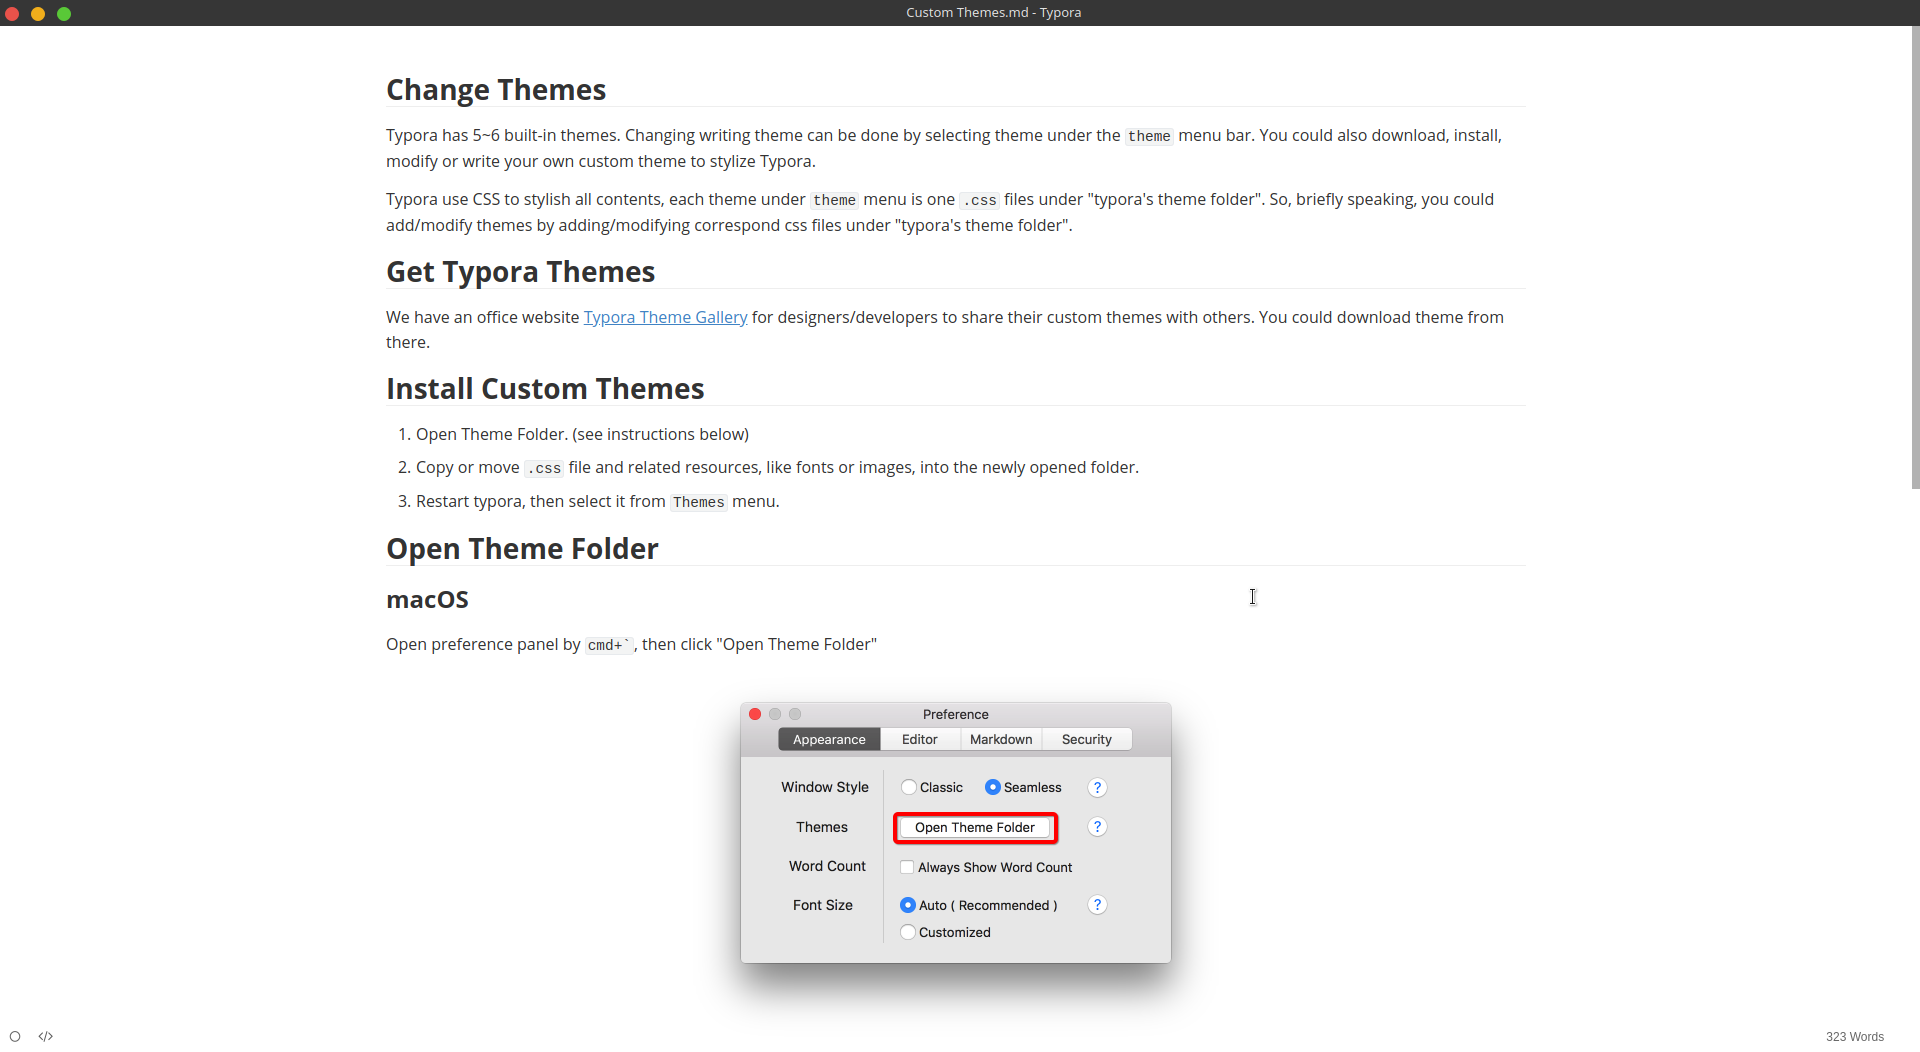Viewport: 1920px width, 1052px height.
Task: Open the 323 Words count popup
Action: 1854,1037
